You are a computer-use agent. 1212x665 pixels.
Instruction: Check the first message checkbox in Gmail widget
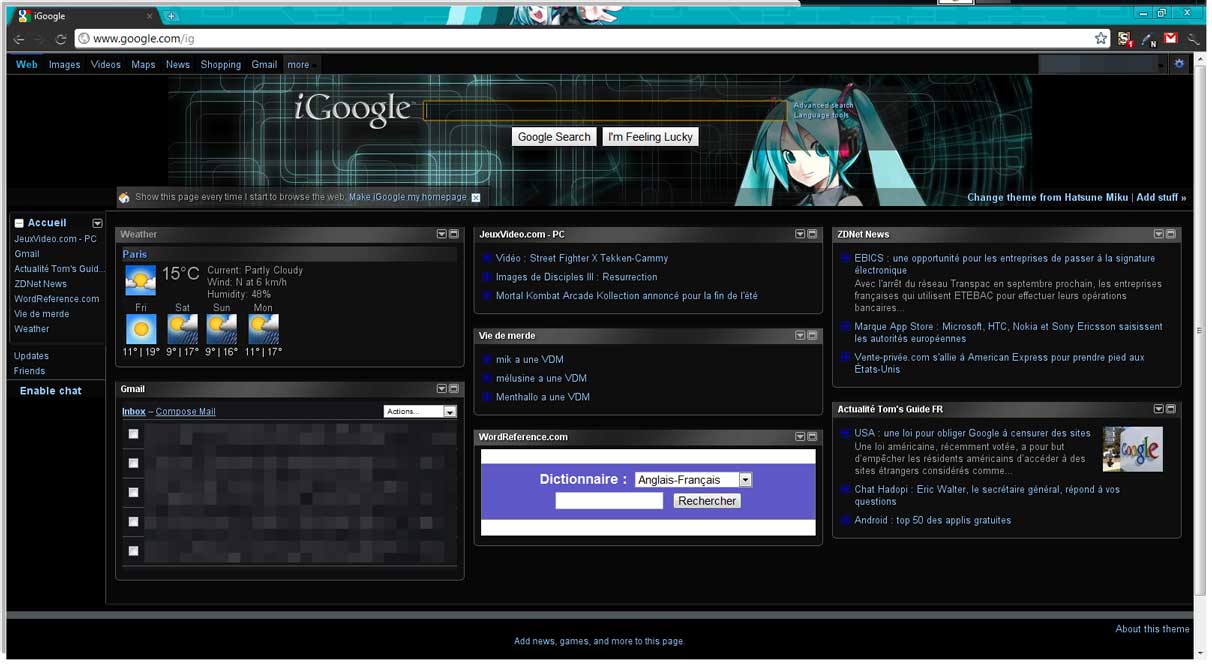133,434
